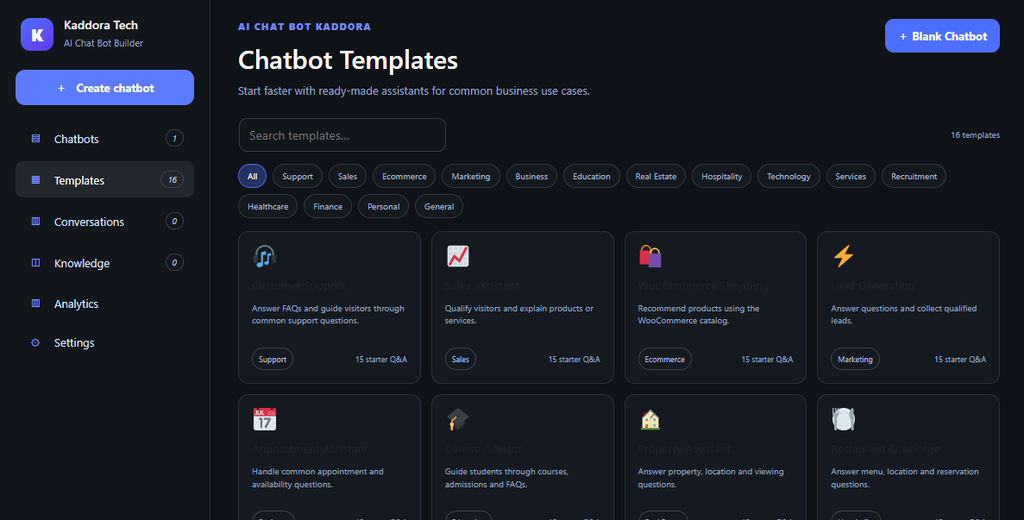Click the WooCommerce Shopping card title
Viewport: 1024px width, 520px height.
(703, 286)
